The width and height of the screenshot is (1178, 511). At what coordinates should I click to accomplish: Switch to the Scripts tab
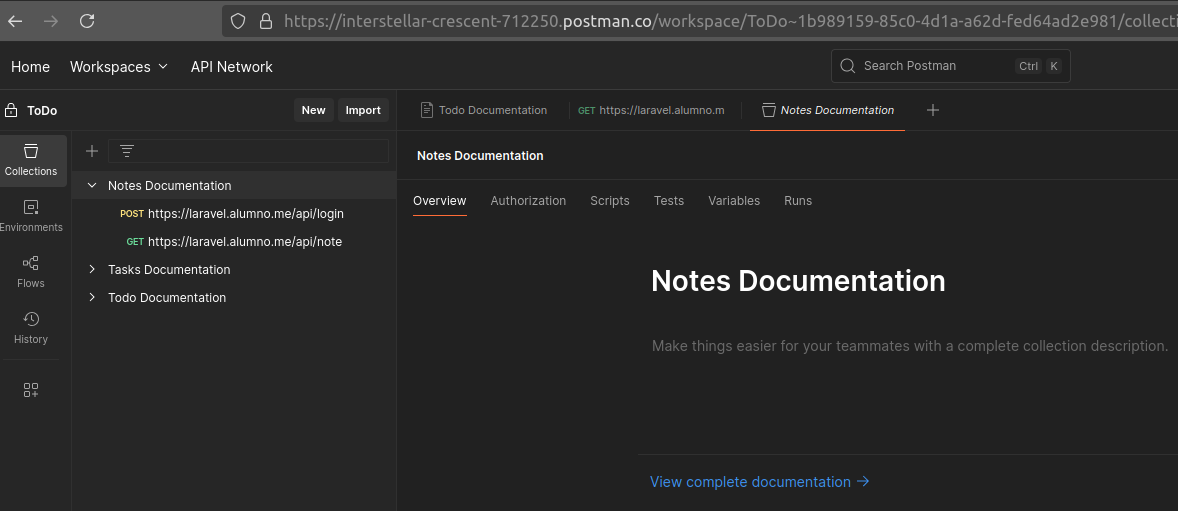click(610, 201)
